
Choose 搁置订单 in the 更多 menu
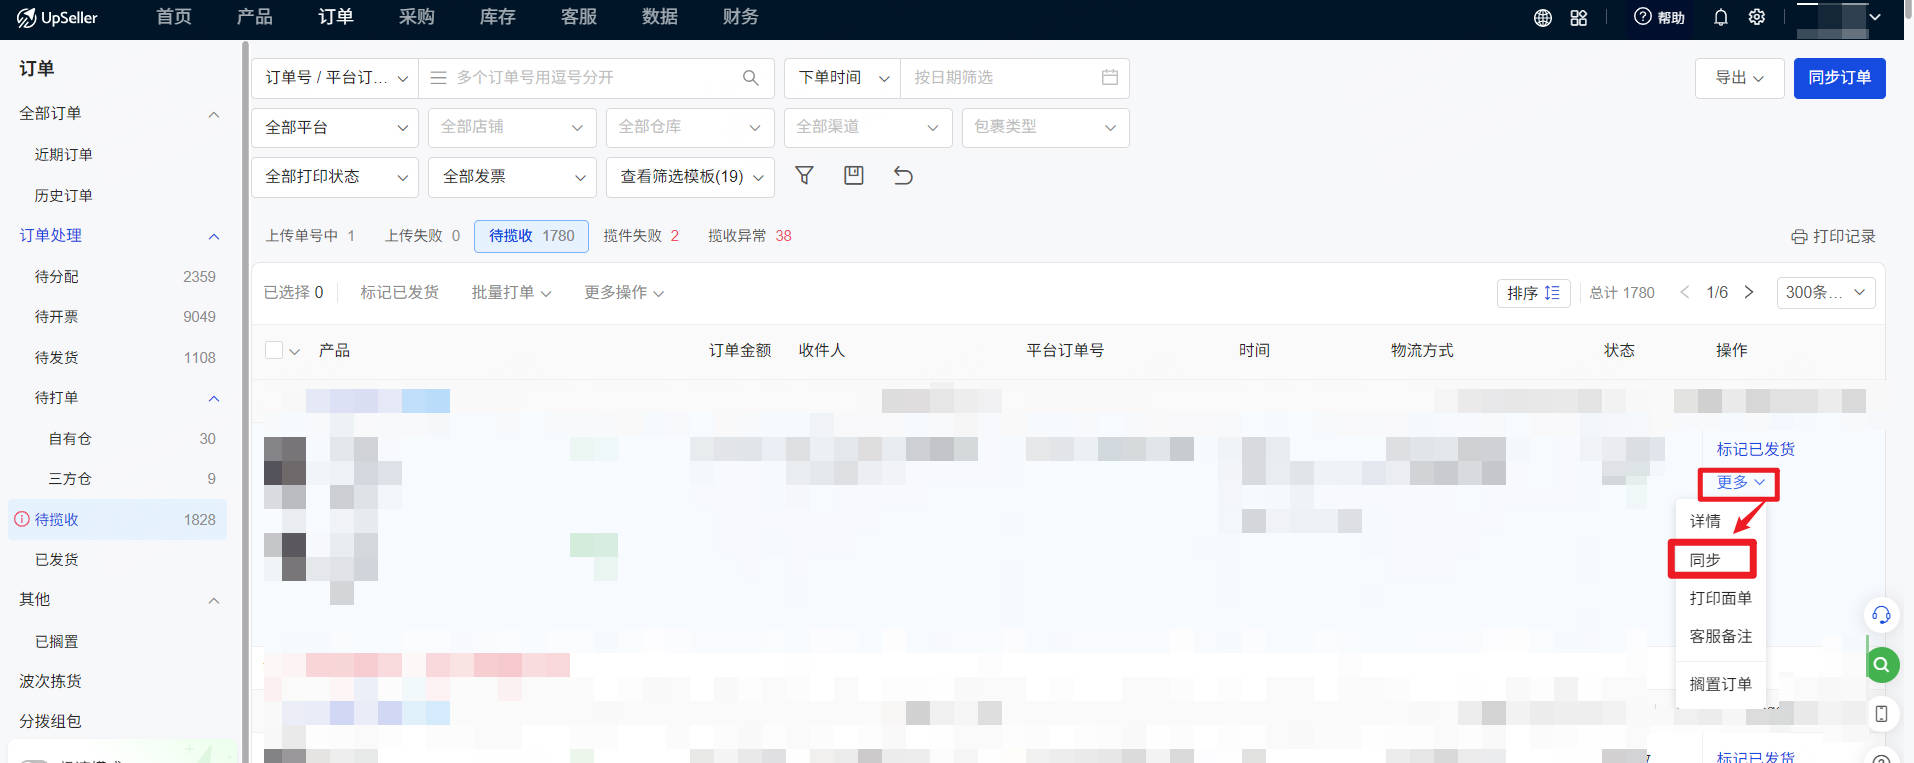point(1720,684)
